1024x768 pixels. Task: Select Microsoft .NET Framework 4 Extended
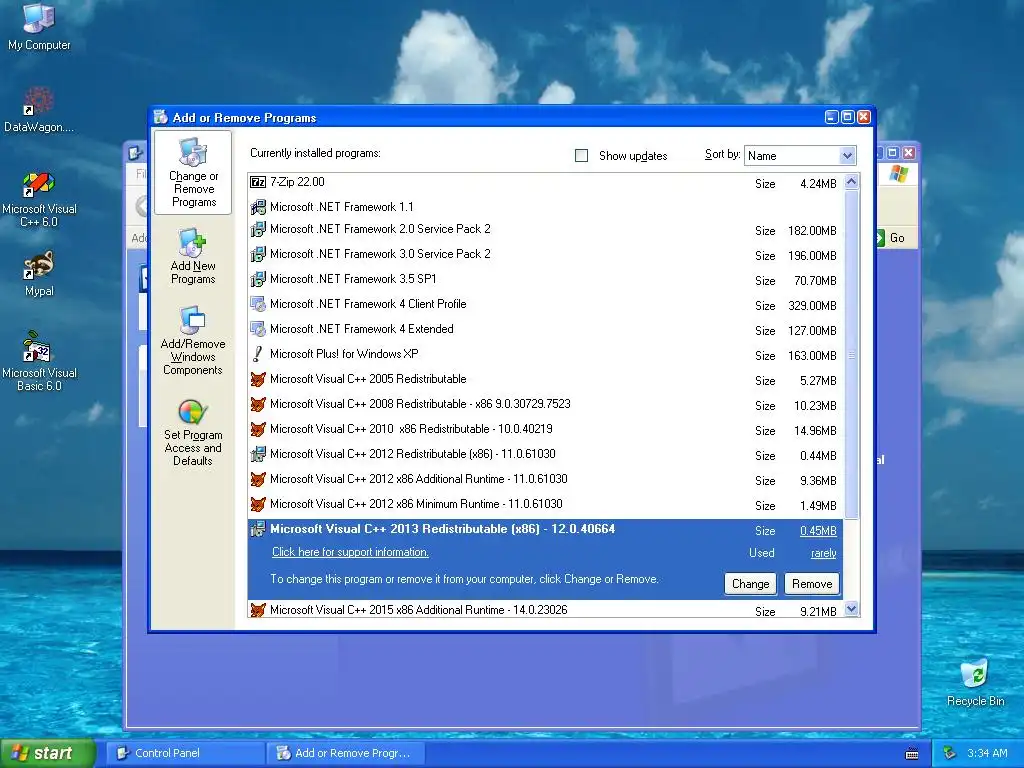(545, 330)
